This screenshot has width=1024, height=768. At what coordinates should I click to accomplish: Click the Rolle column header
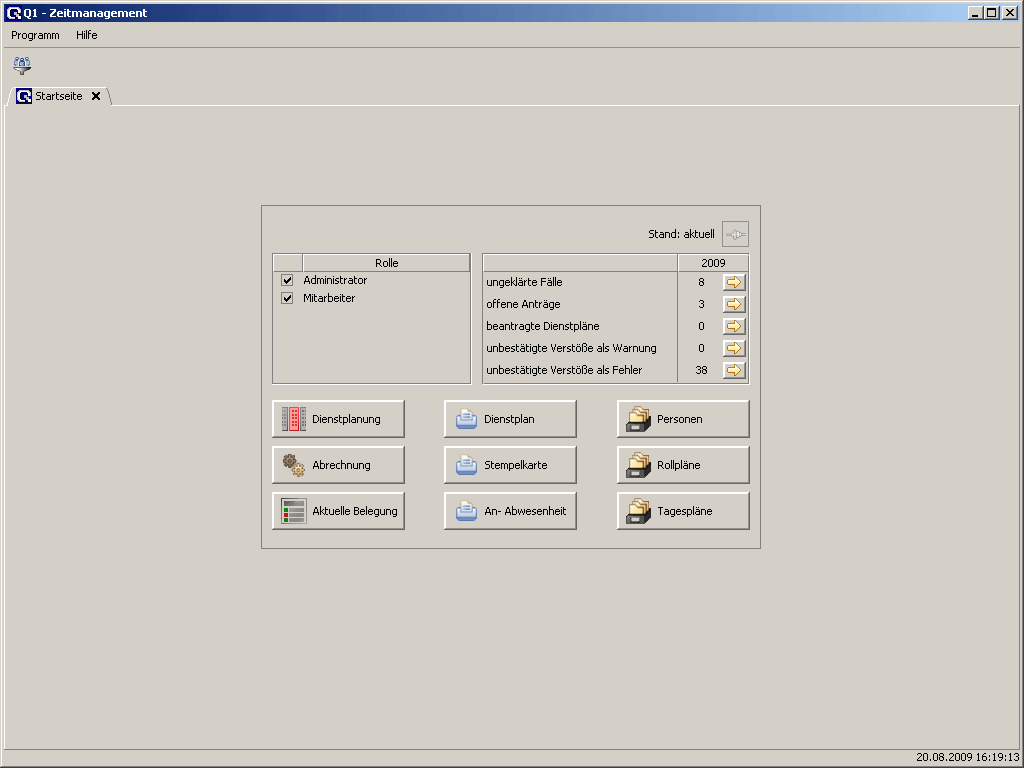pos(386,263)
